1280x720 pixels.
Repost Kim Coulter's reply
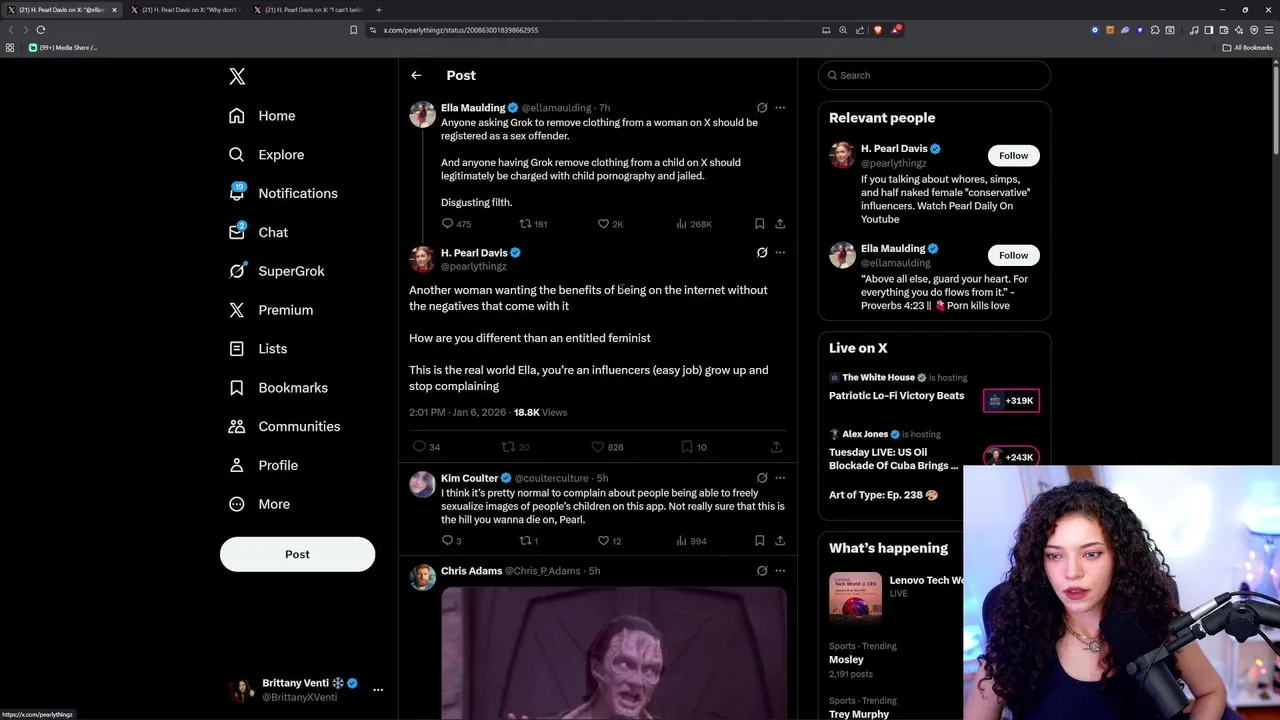528,541
